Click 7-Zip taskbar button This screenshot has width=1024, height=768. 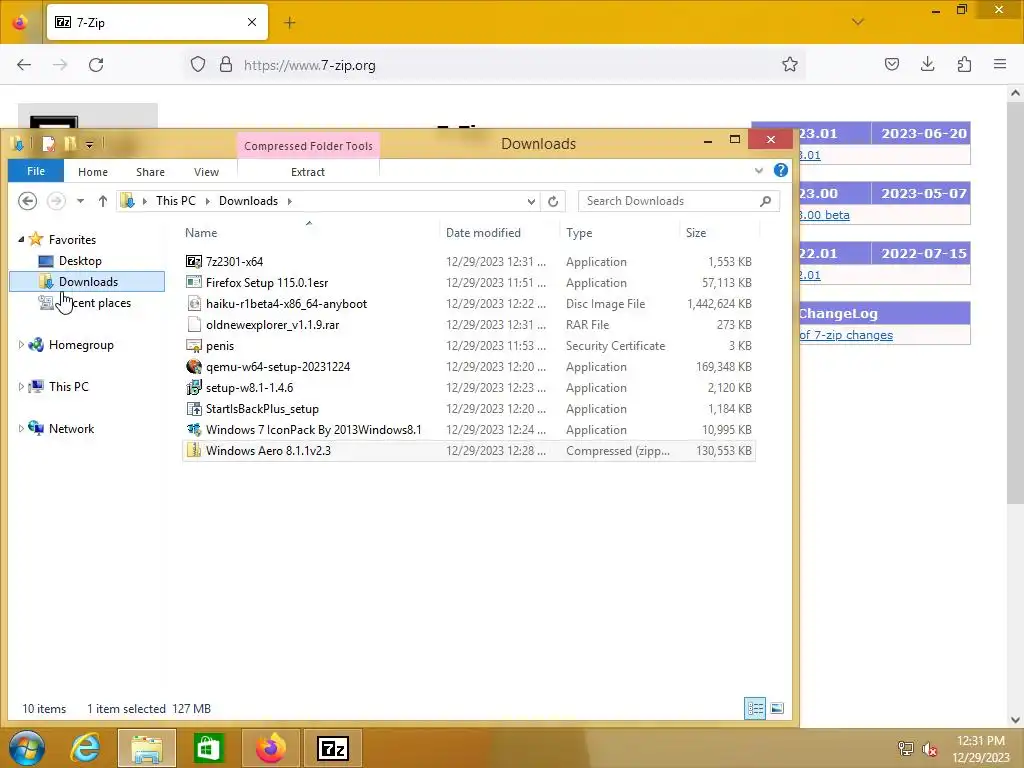tap(332, 748)
